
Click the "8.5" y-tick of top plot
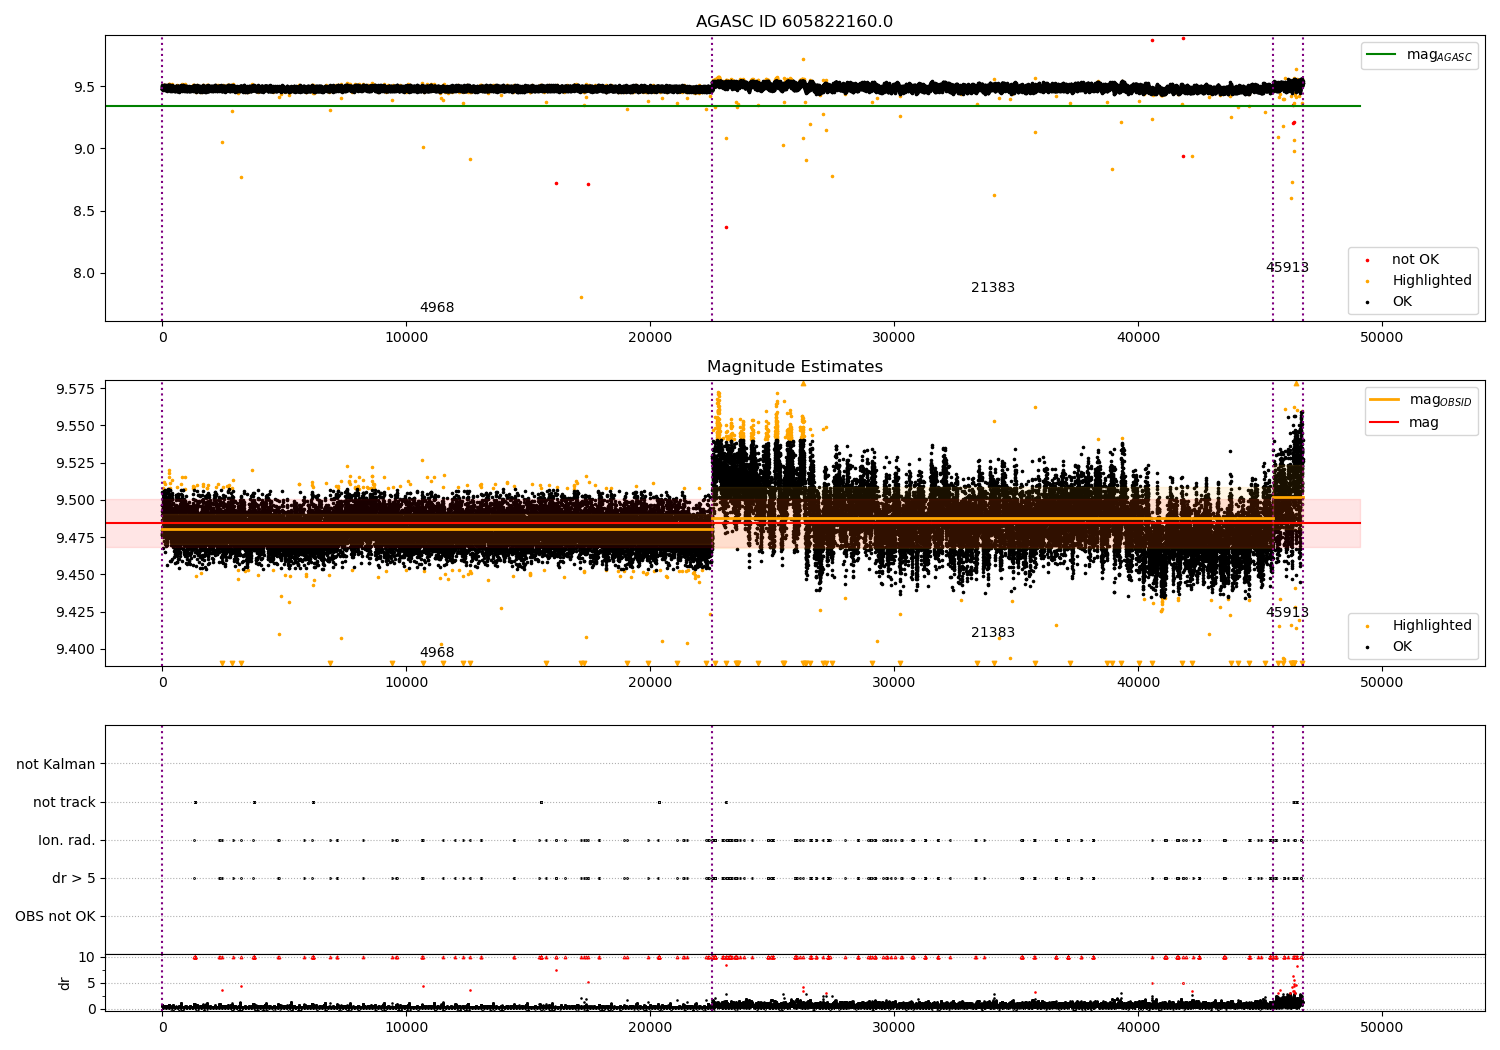[84, 211]
